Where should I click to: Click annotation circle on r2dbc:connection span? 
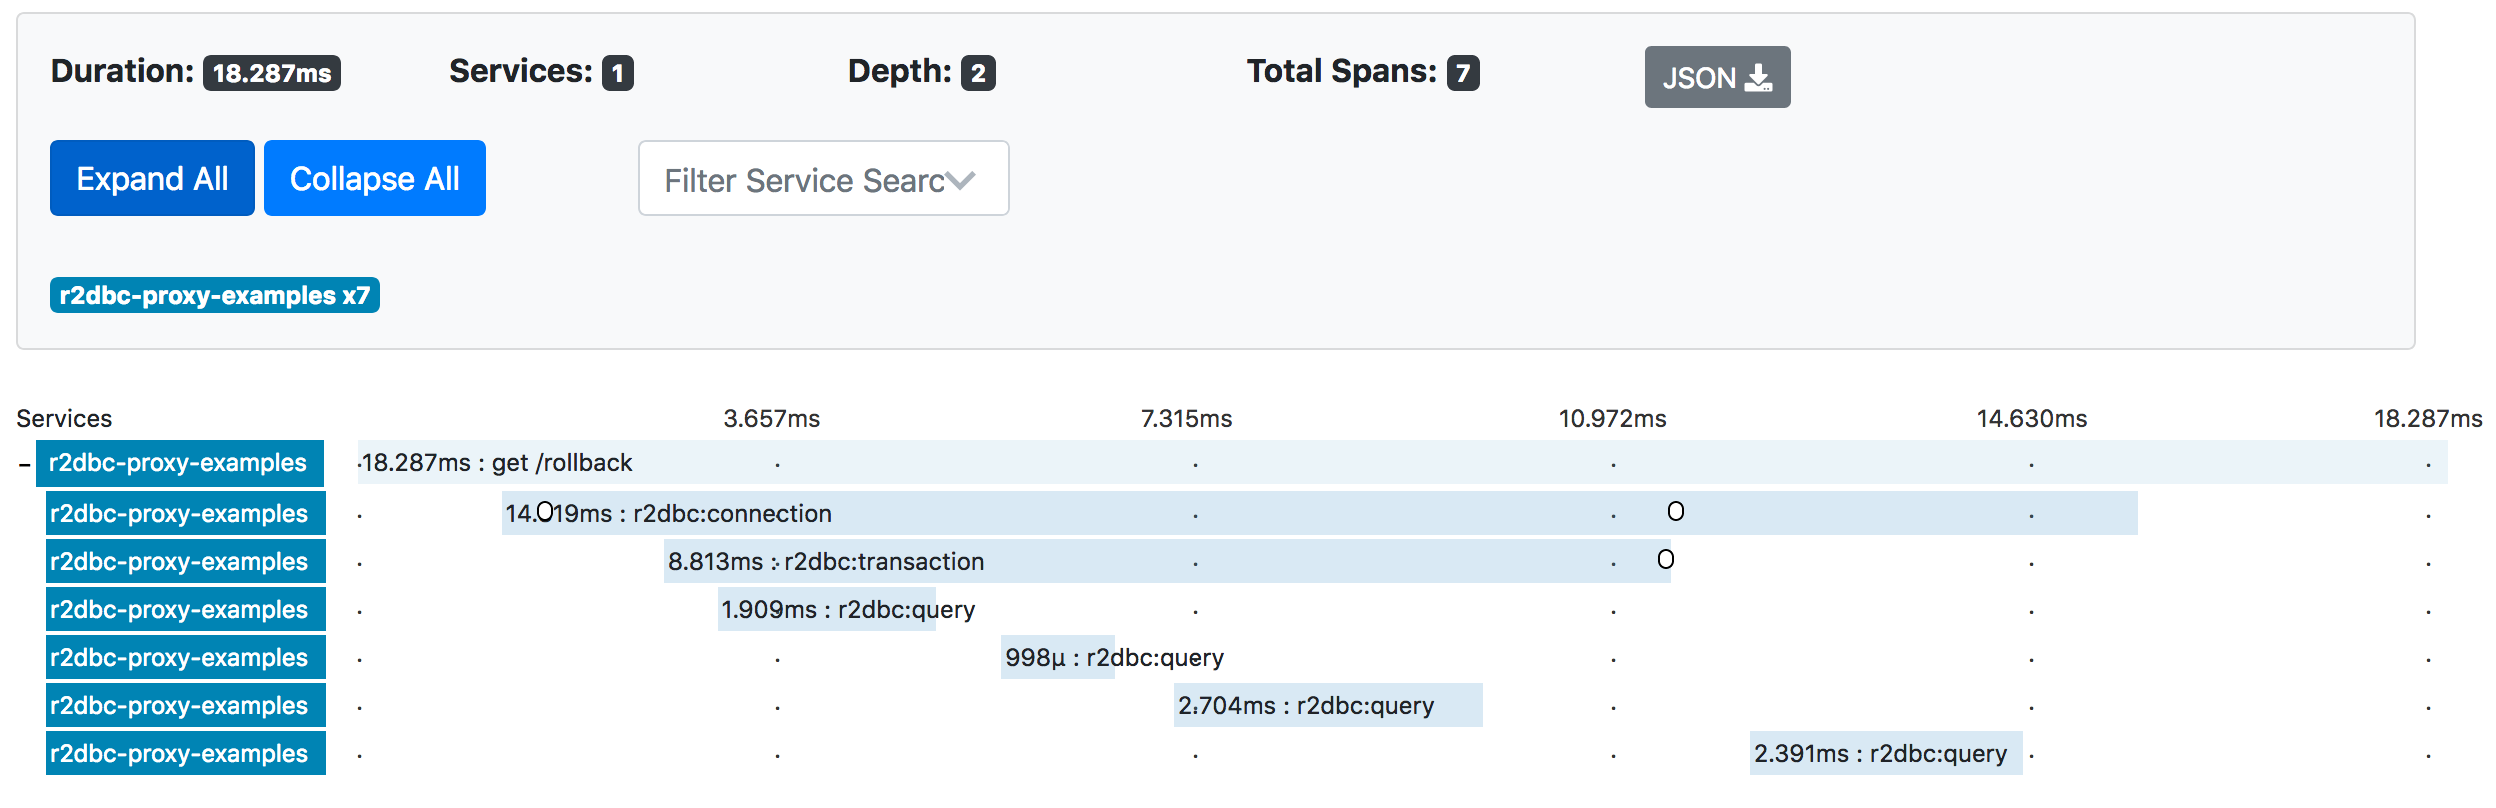click(1676, 511)
